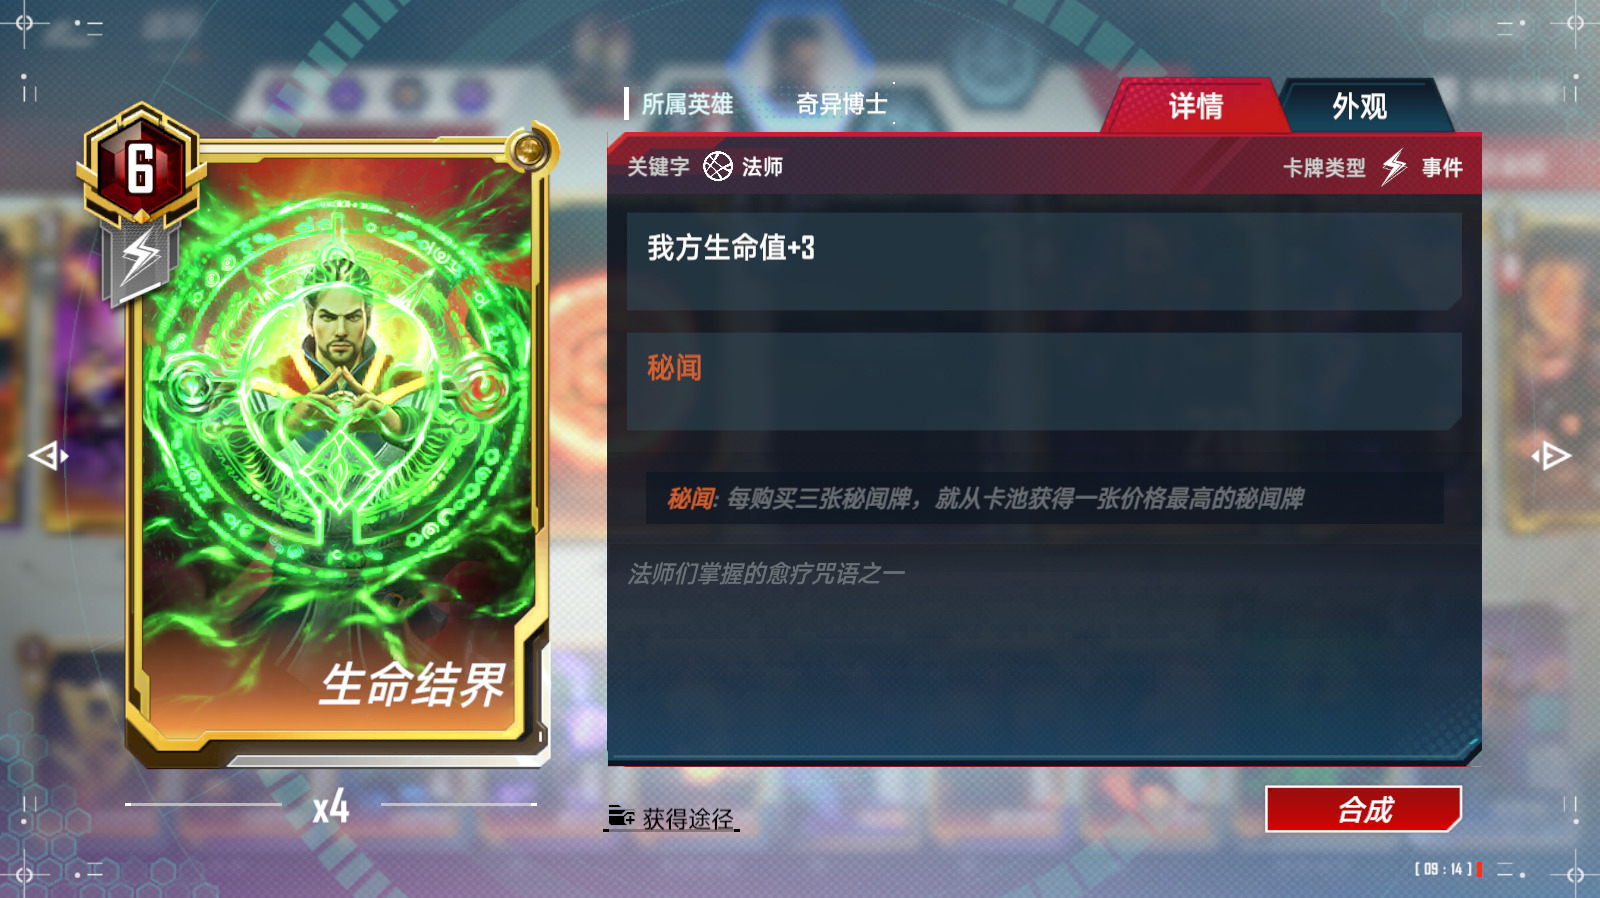Click the 法师 keyword label
Image resolution: width=1600 pixels, height=898 pixels.
click(x=762, y=167)
